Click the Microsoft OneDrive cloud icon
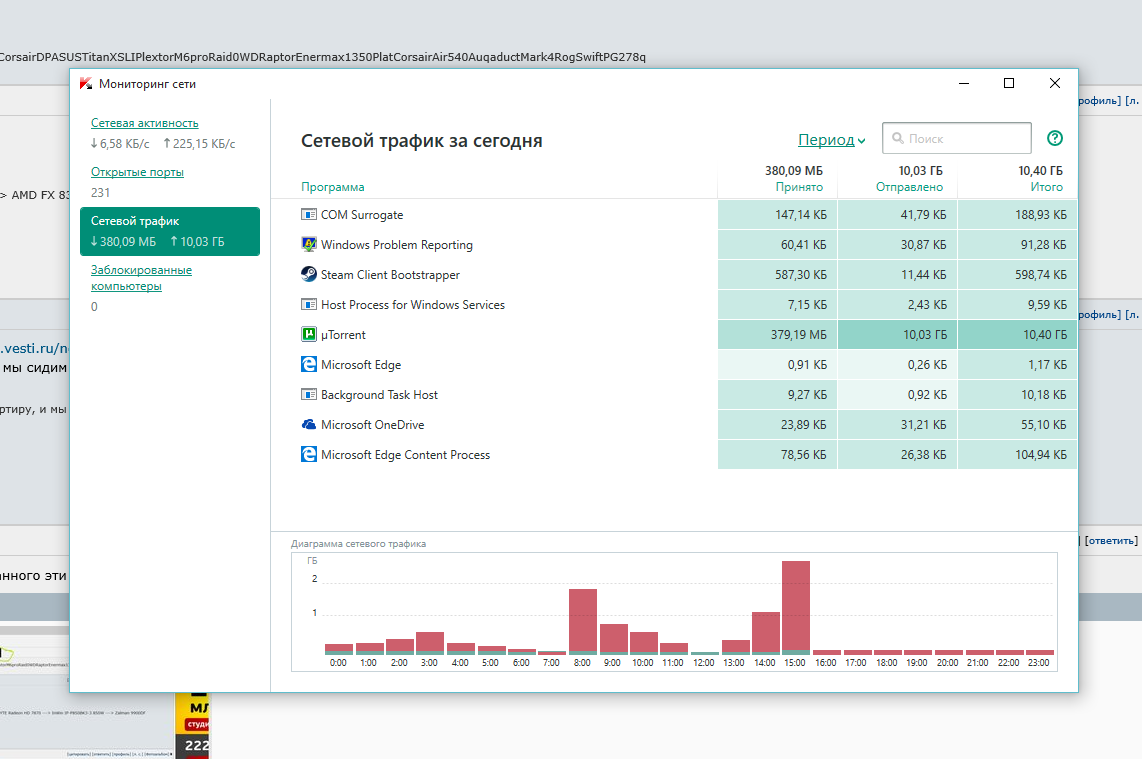This screenshot has height=759, width=1142. pos(309,425)
